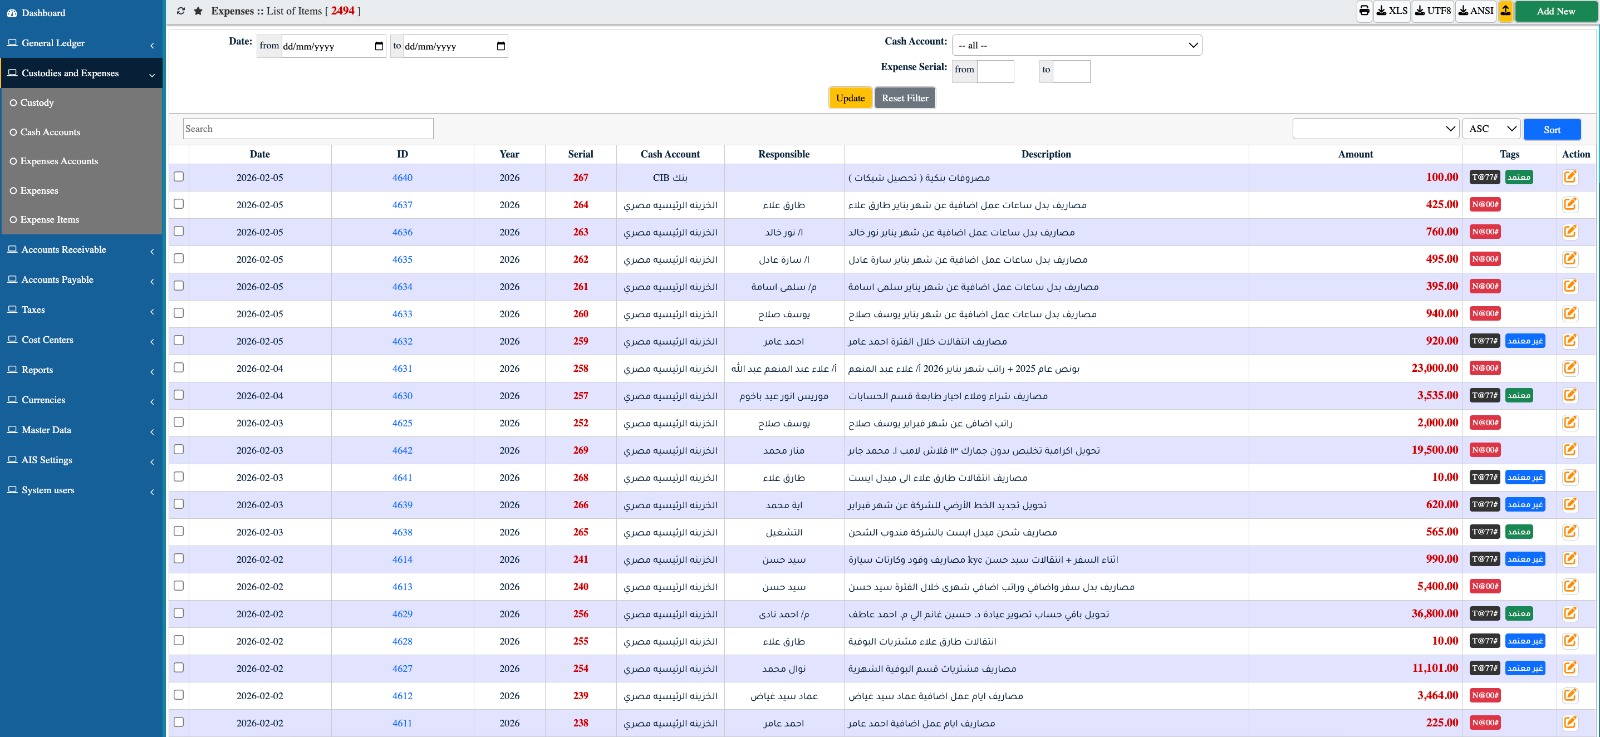This screenshot has width=1600, height=737.
Task: Open Expense Items in the sidebar
Action: [x=50, y=220]
